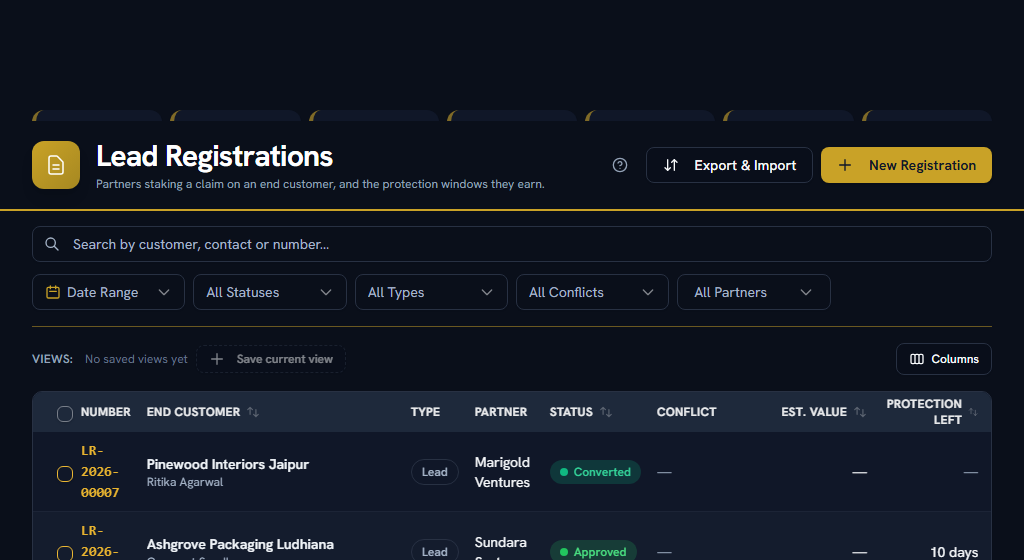
Task: Open registration LR-2026-00007
Action: pos(100,472)
